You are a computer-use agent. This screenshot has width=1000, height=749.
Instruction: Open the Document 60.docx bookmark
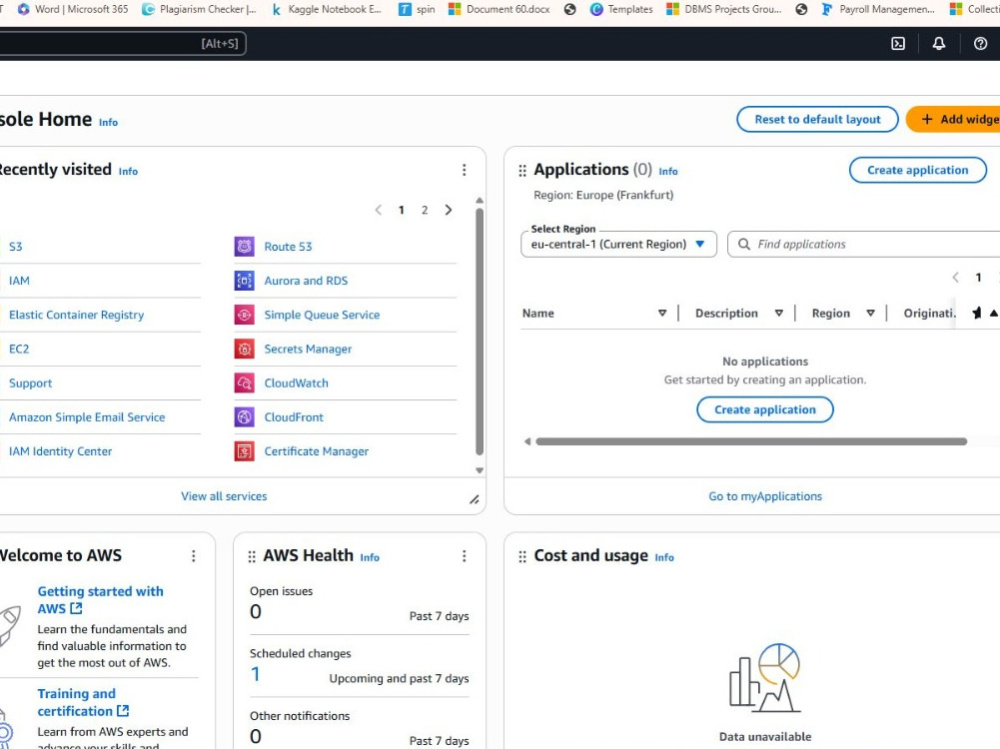click(499, 9)
